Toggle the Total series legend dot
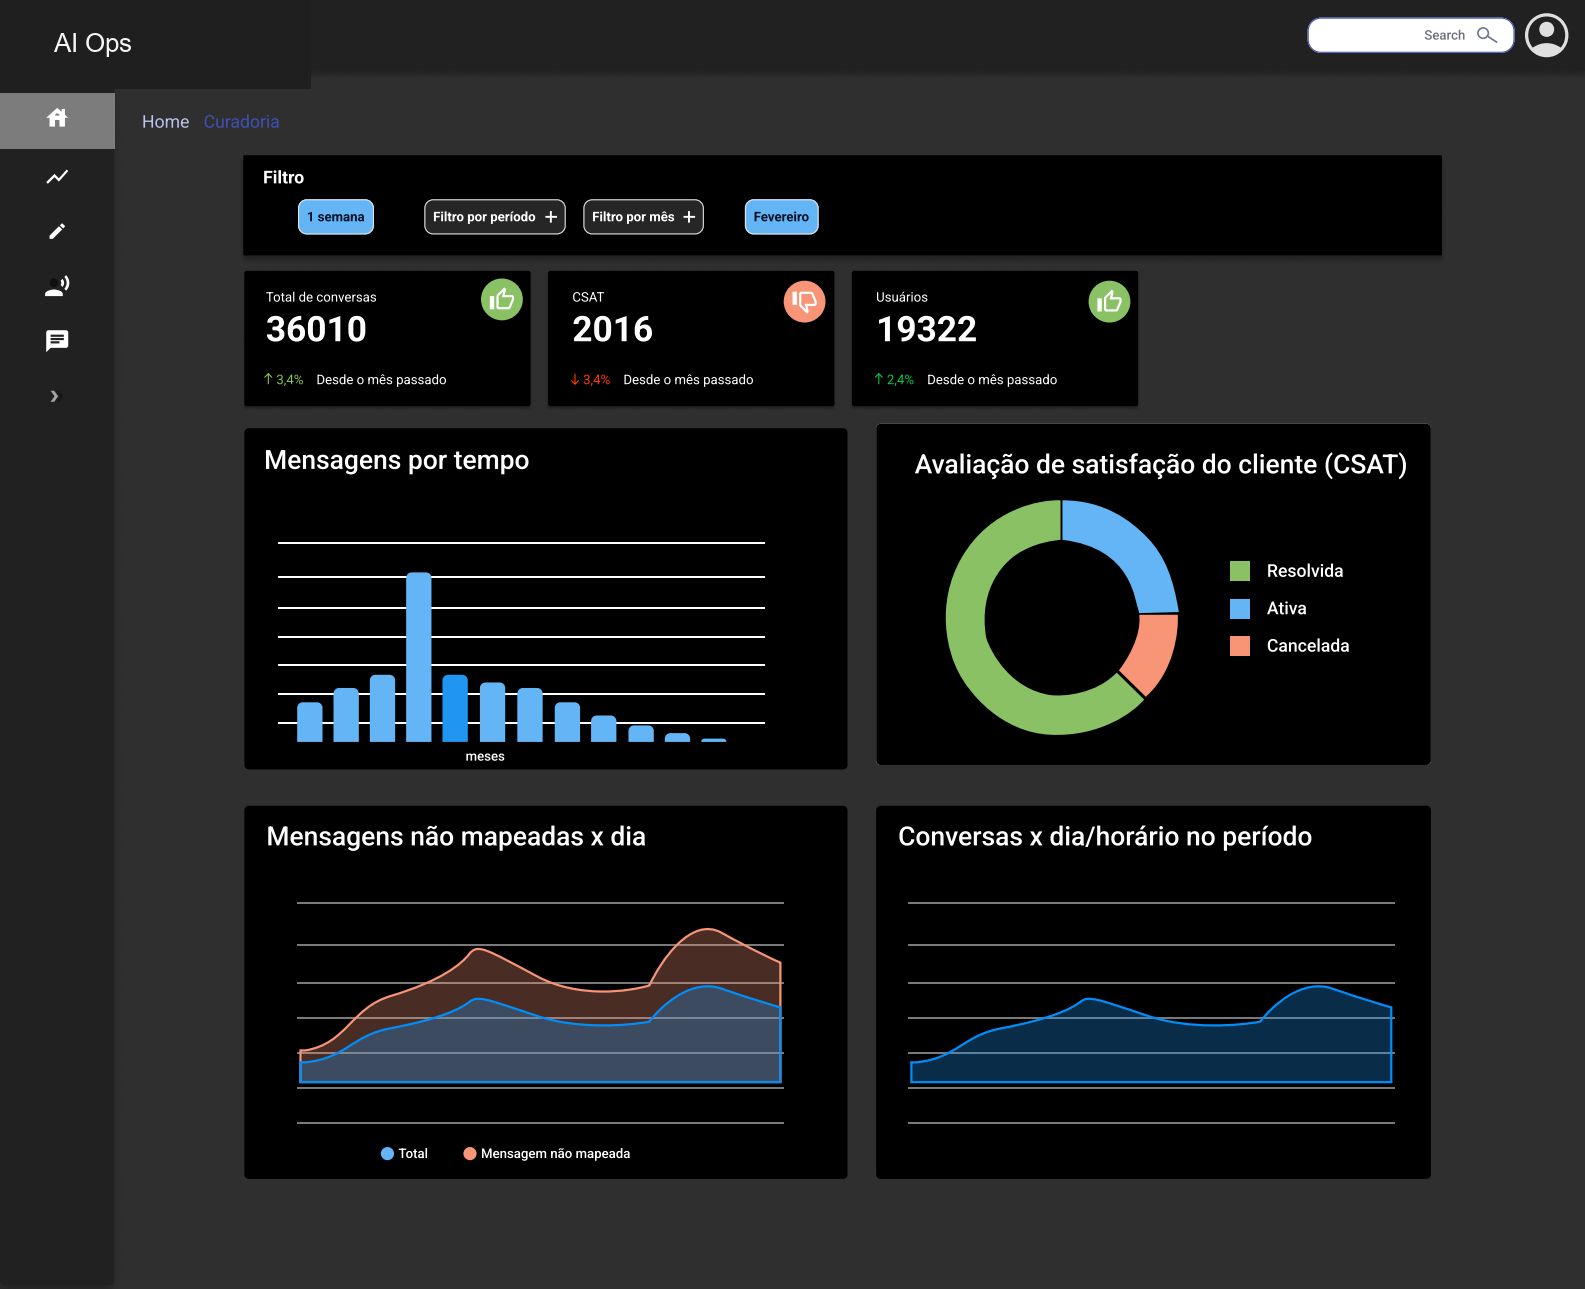The image size is (1585, 1289). pyautogui.click(x=387, y=1154)
